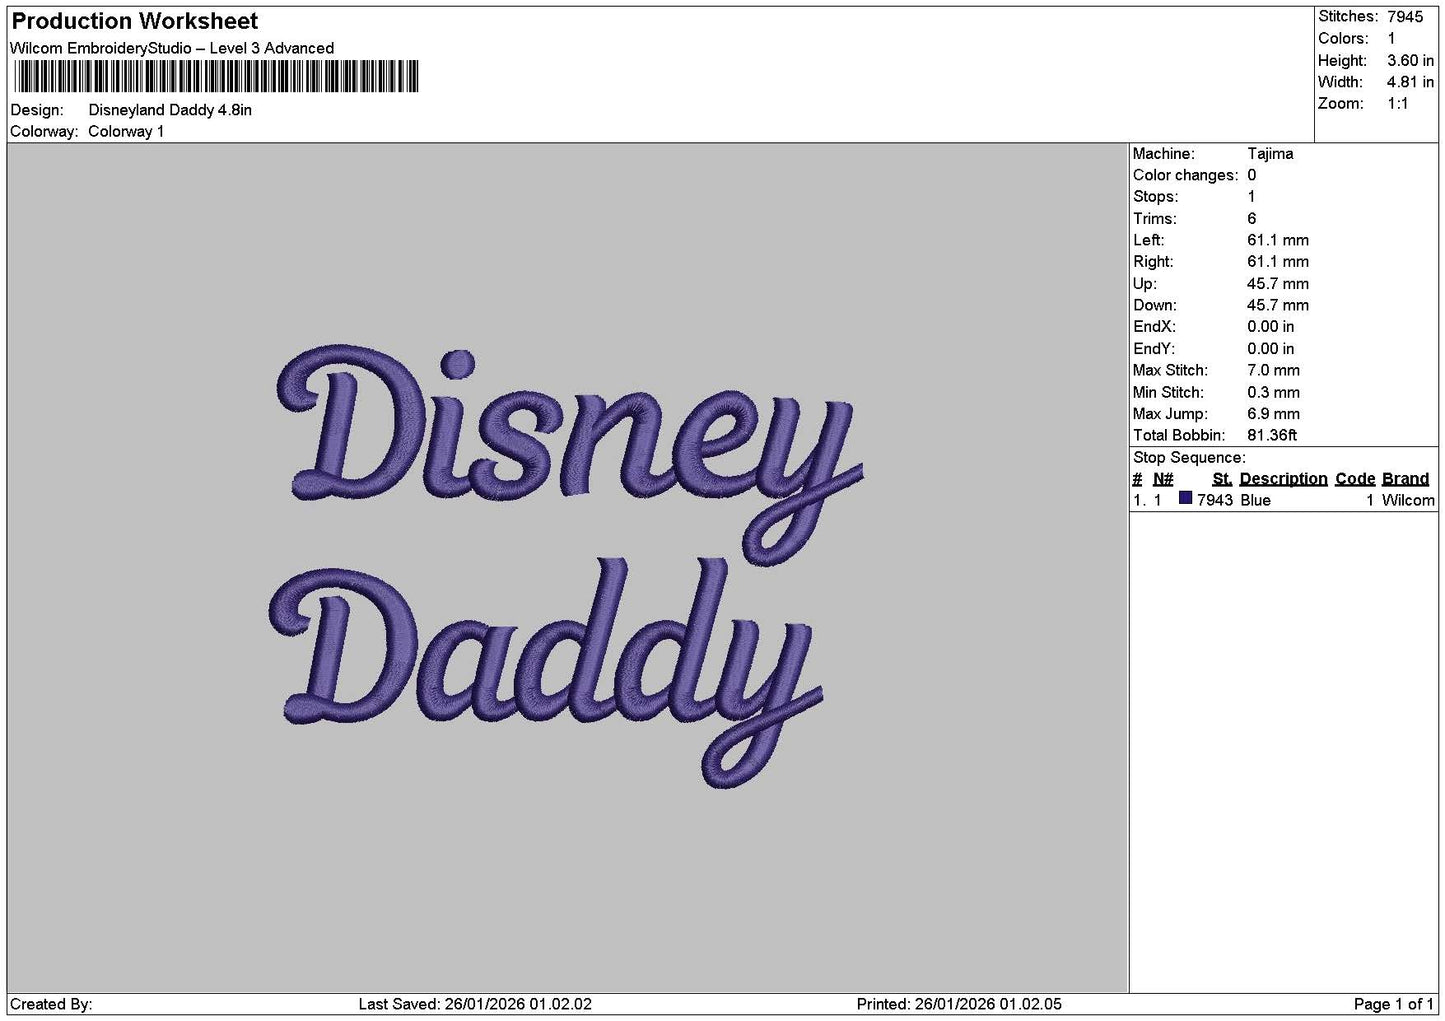1445x1021 pixels.
Task: Select Total Bobbin value 81.36ft
Action: pyautogui.click(x=1272, y=436)
